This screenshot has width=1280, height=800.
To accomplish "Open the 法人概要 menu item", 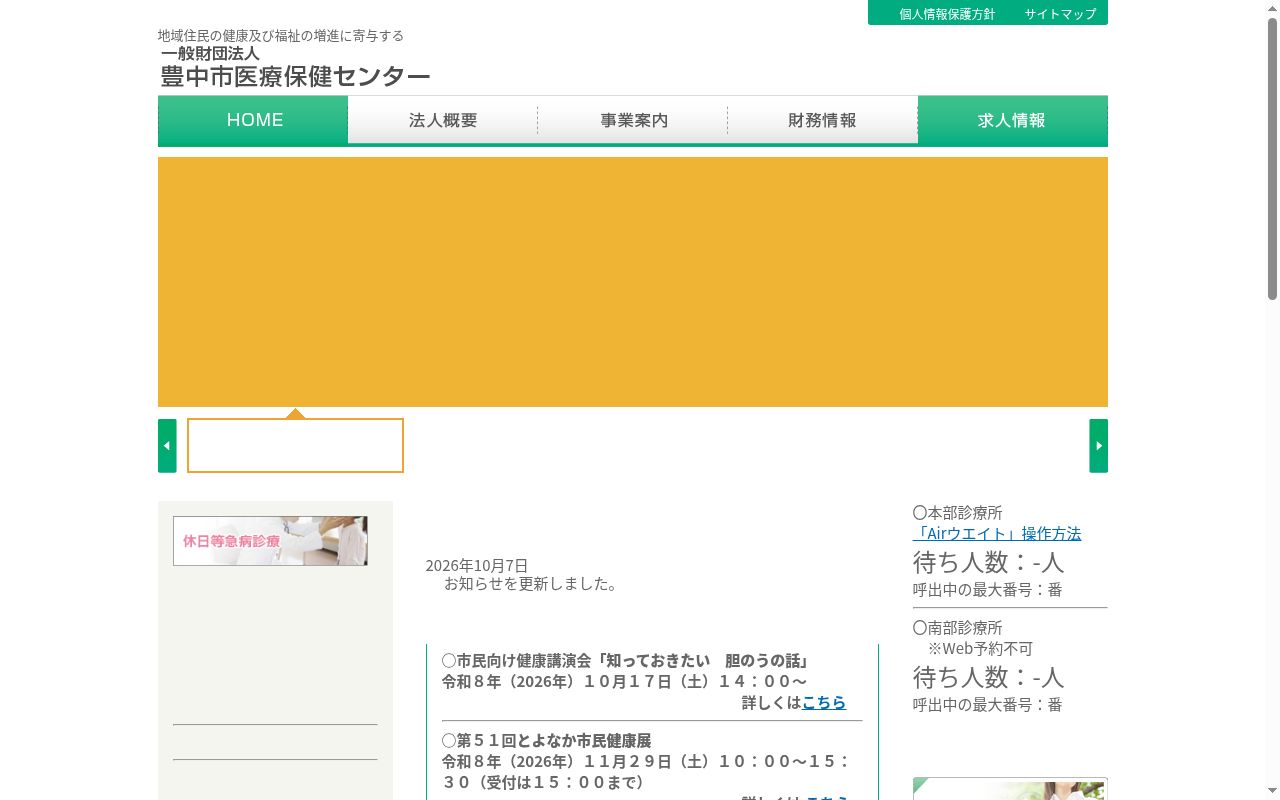I will point(443,120).
